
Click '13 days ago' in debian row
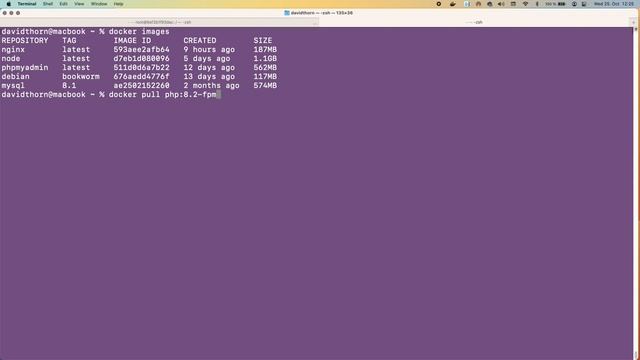[x=209, y=76]
